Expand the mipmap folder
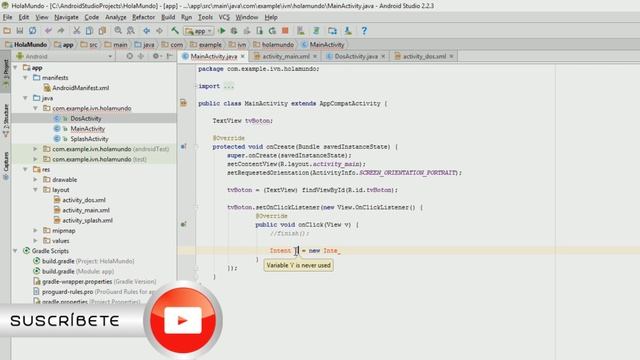This screenshot has height=360, width=640. click(36, 231)
